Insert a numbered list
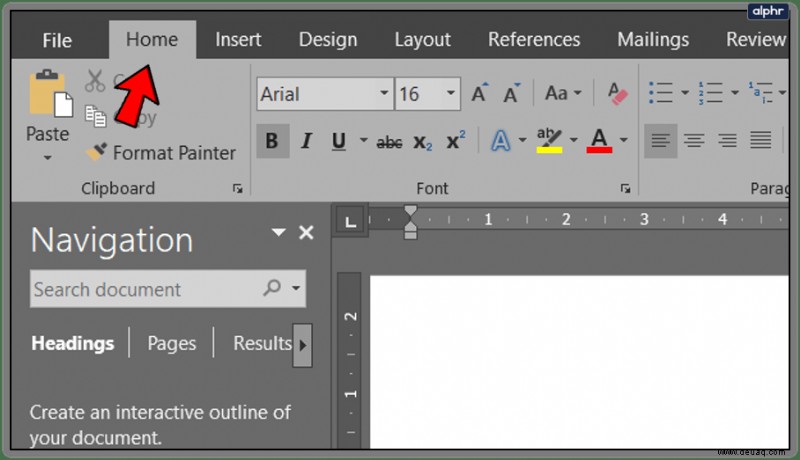Screen dimensions: 800x460 (711, 93)
